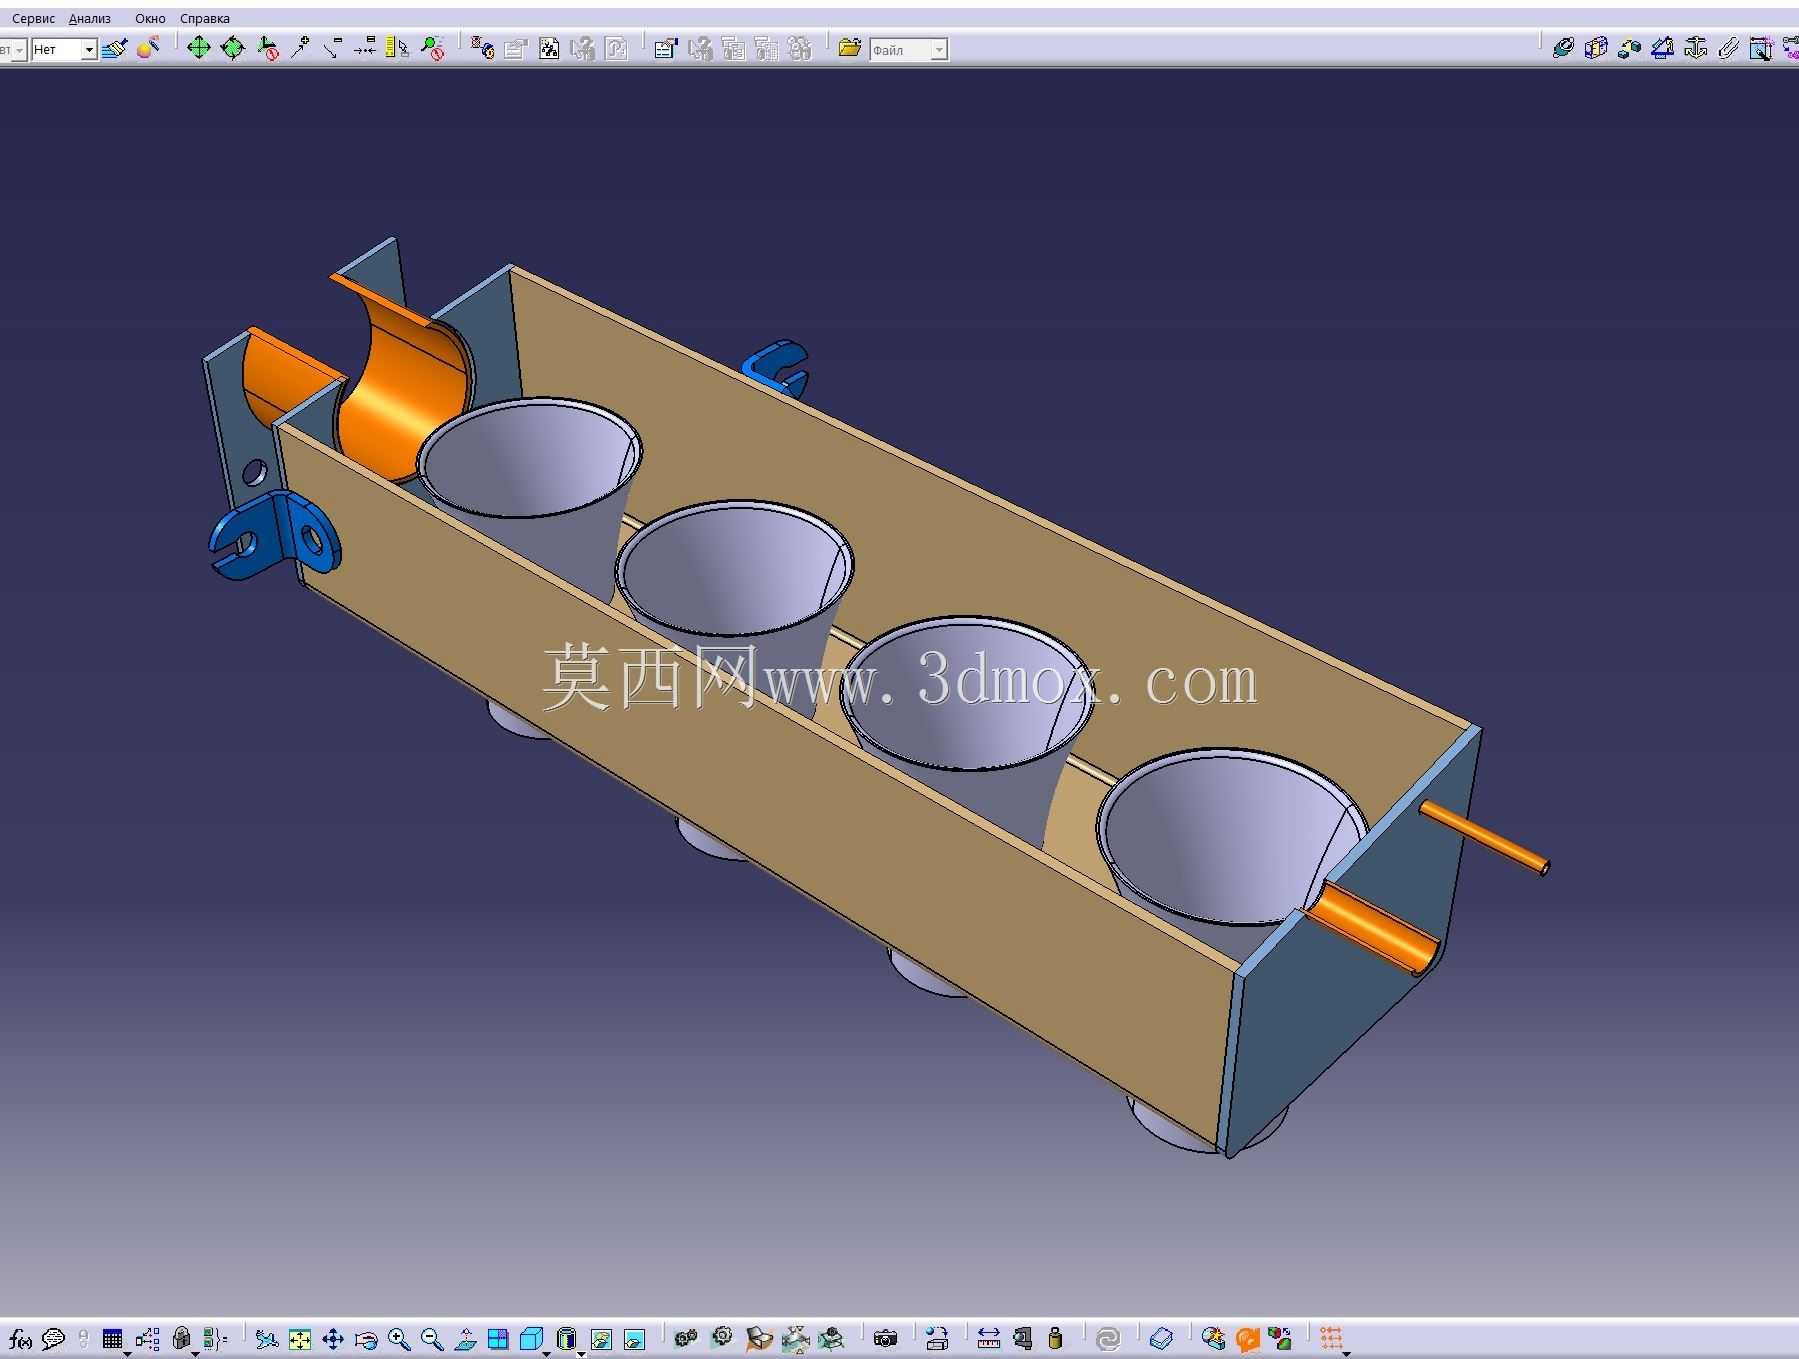Viewport: 1799px width, 1359px height.
Task: Select the green rotate-arrows snap tool
Action: (233, 48)
